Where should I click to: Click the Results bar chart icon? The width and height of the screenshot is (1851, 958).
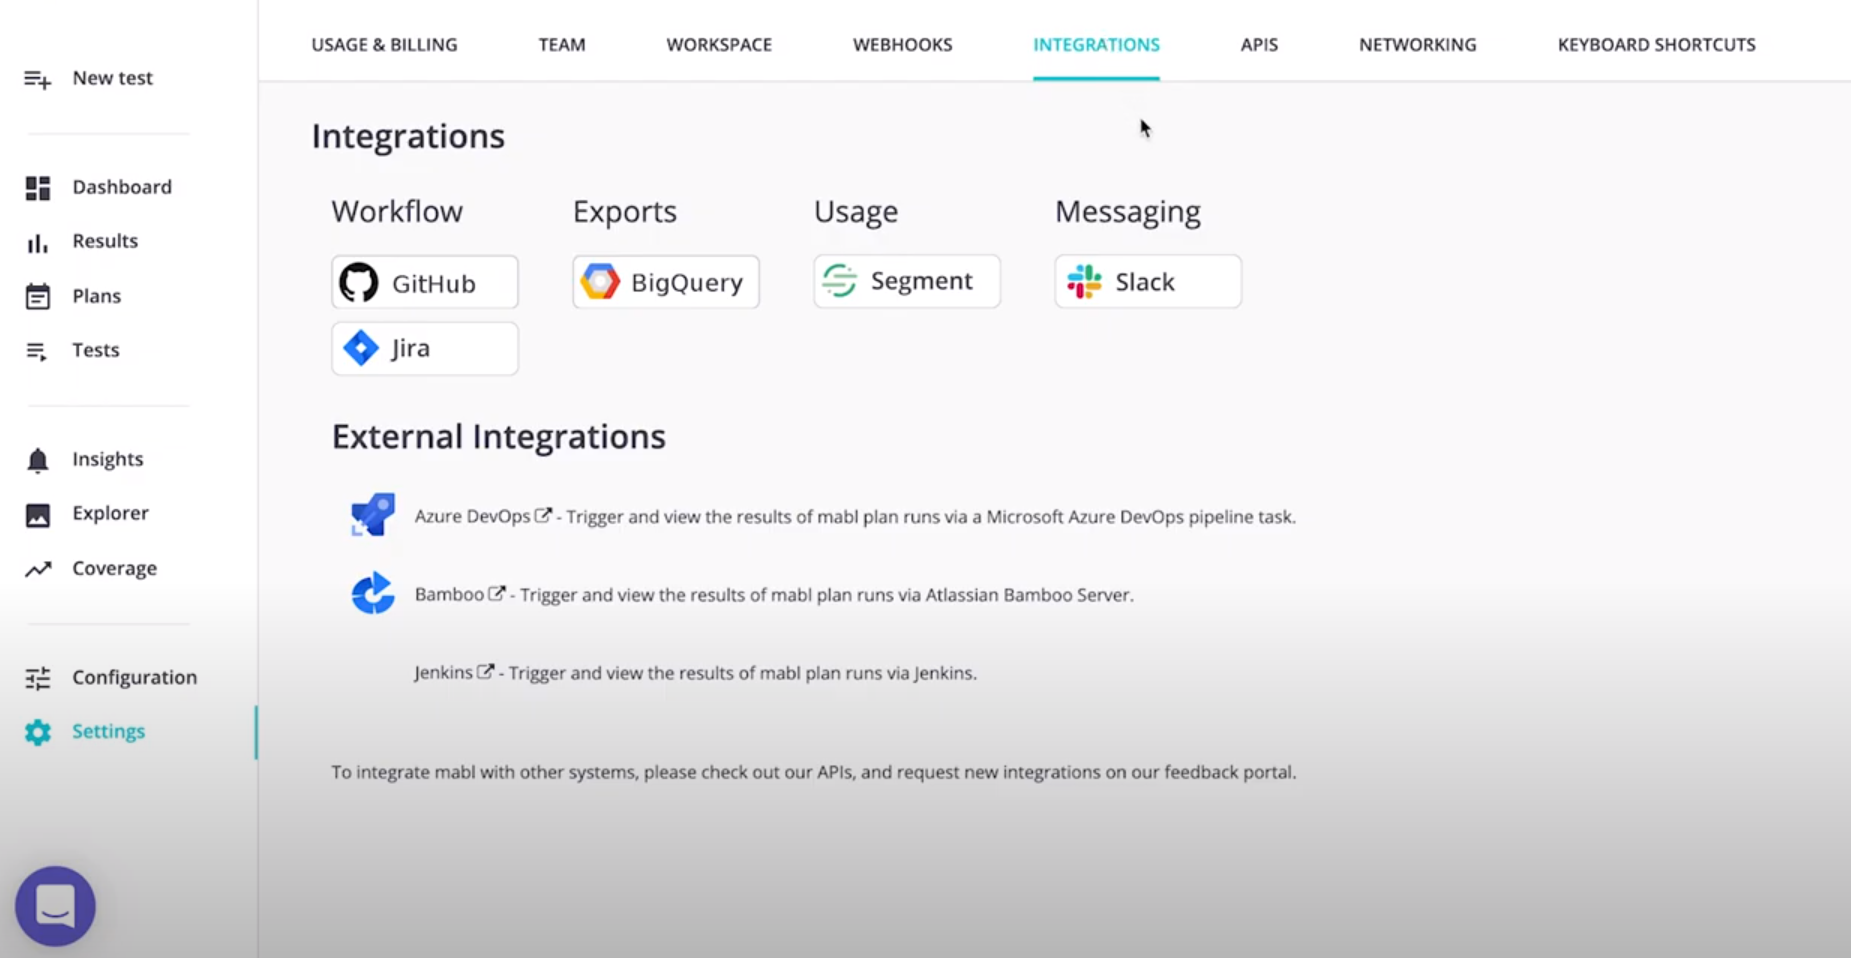[37, 243]
